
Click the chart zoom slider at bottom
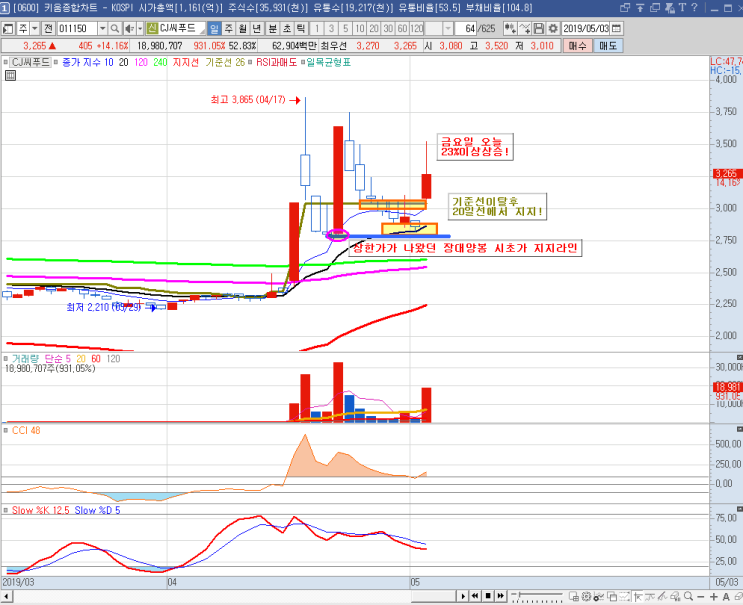[537, 596]
